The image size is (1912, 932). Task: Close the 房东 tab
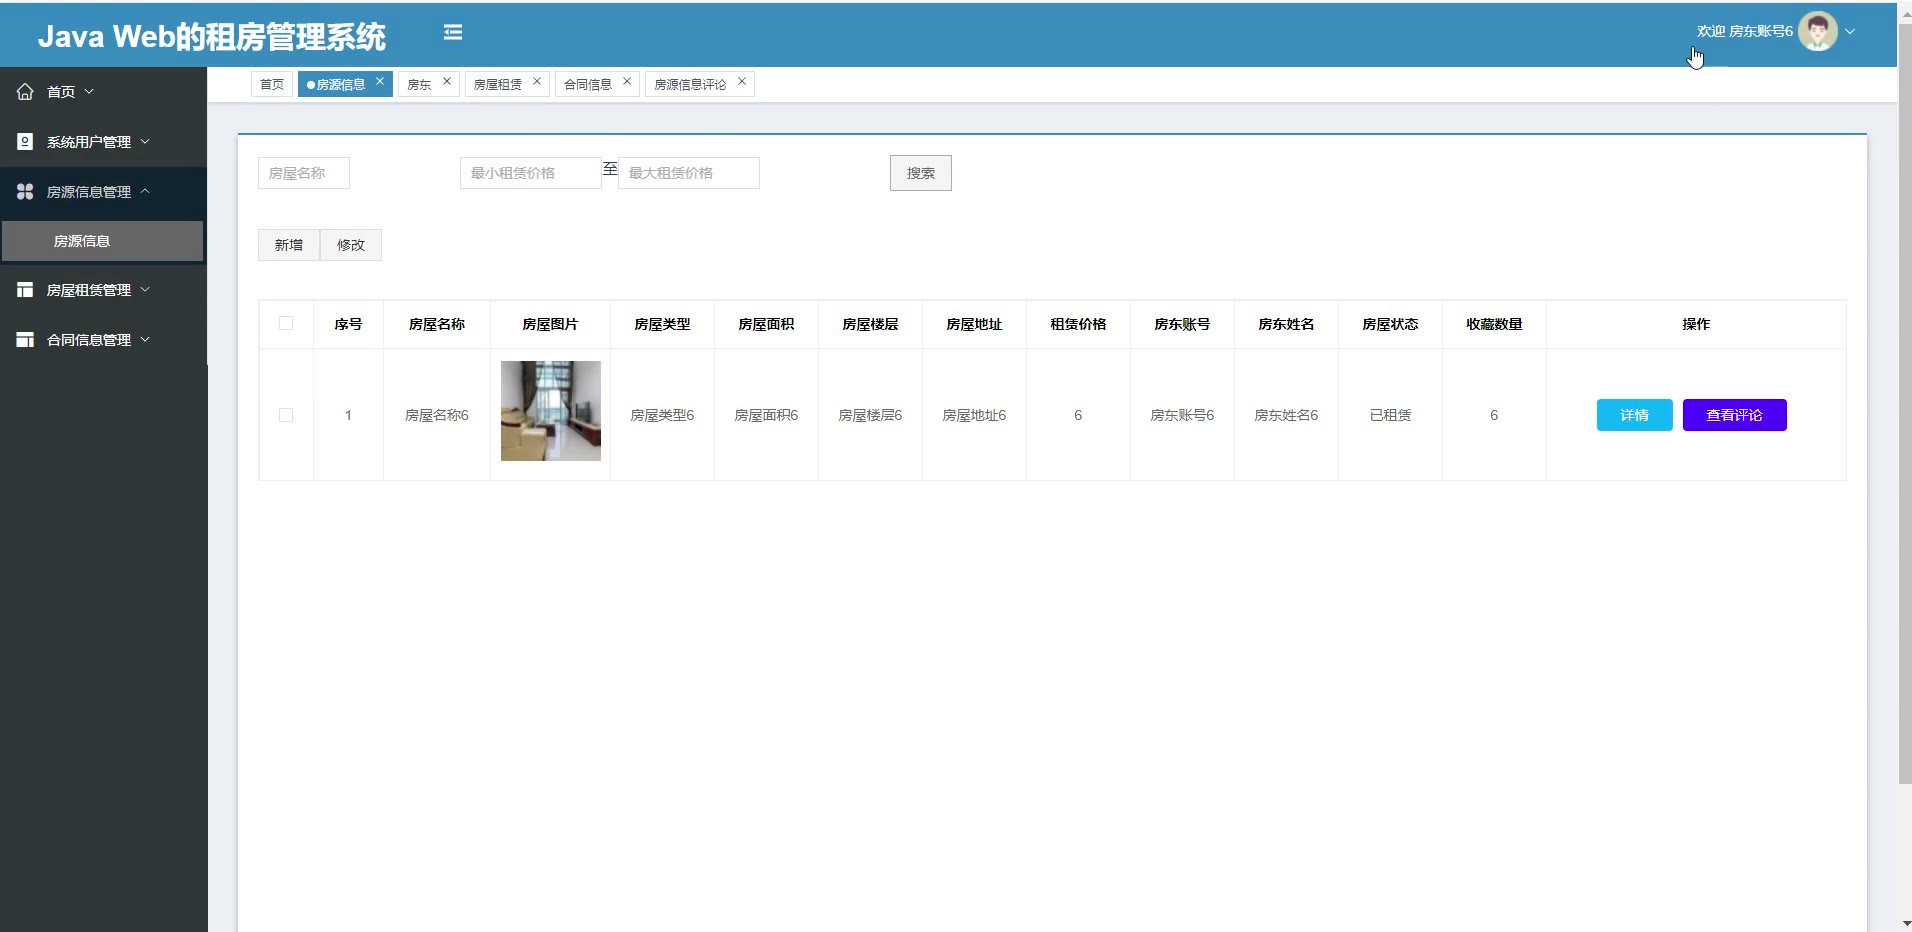[x=447, y=82]
